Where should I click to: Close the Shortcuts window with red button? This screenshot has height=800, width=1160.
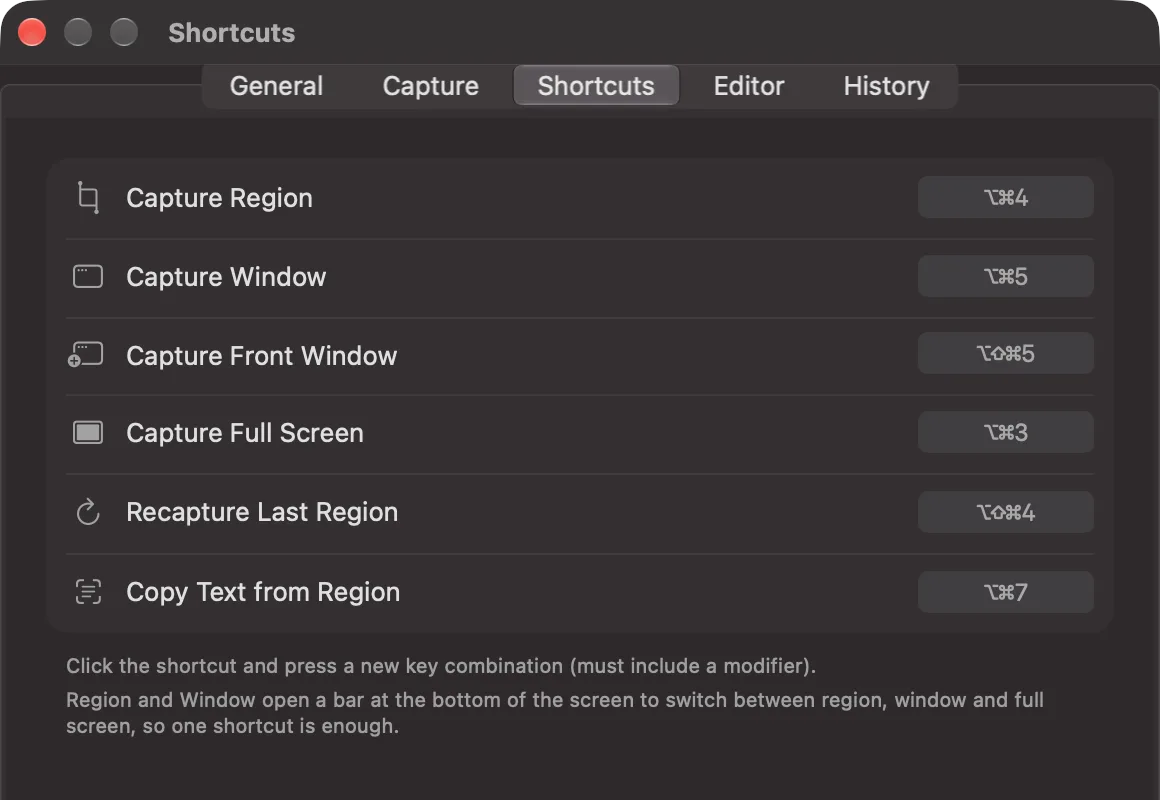click(x=32, y=33)
